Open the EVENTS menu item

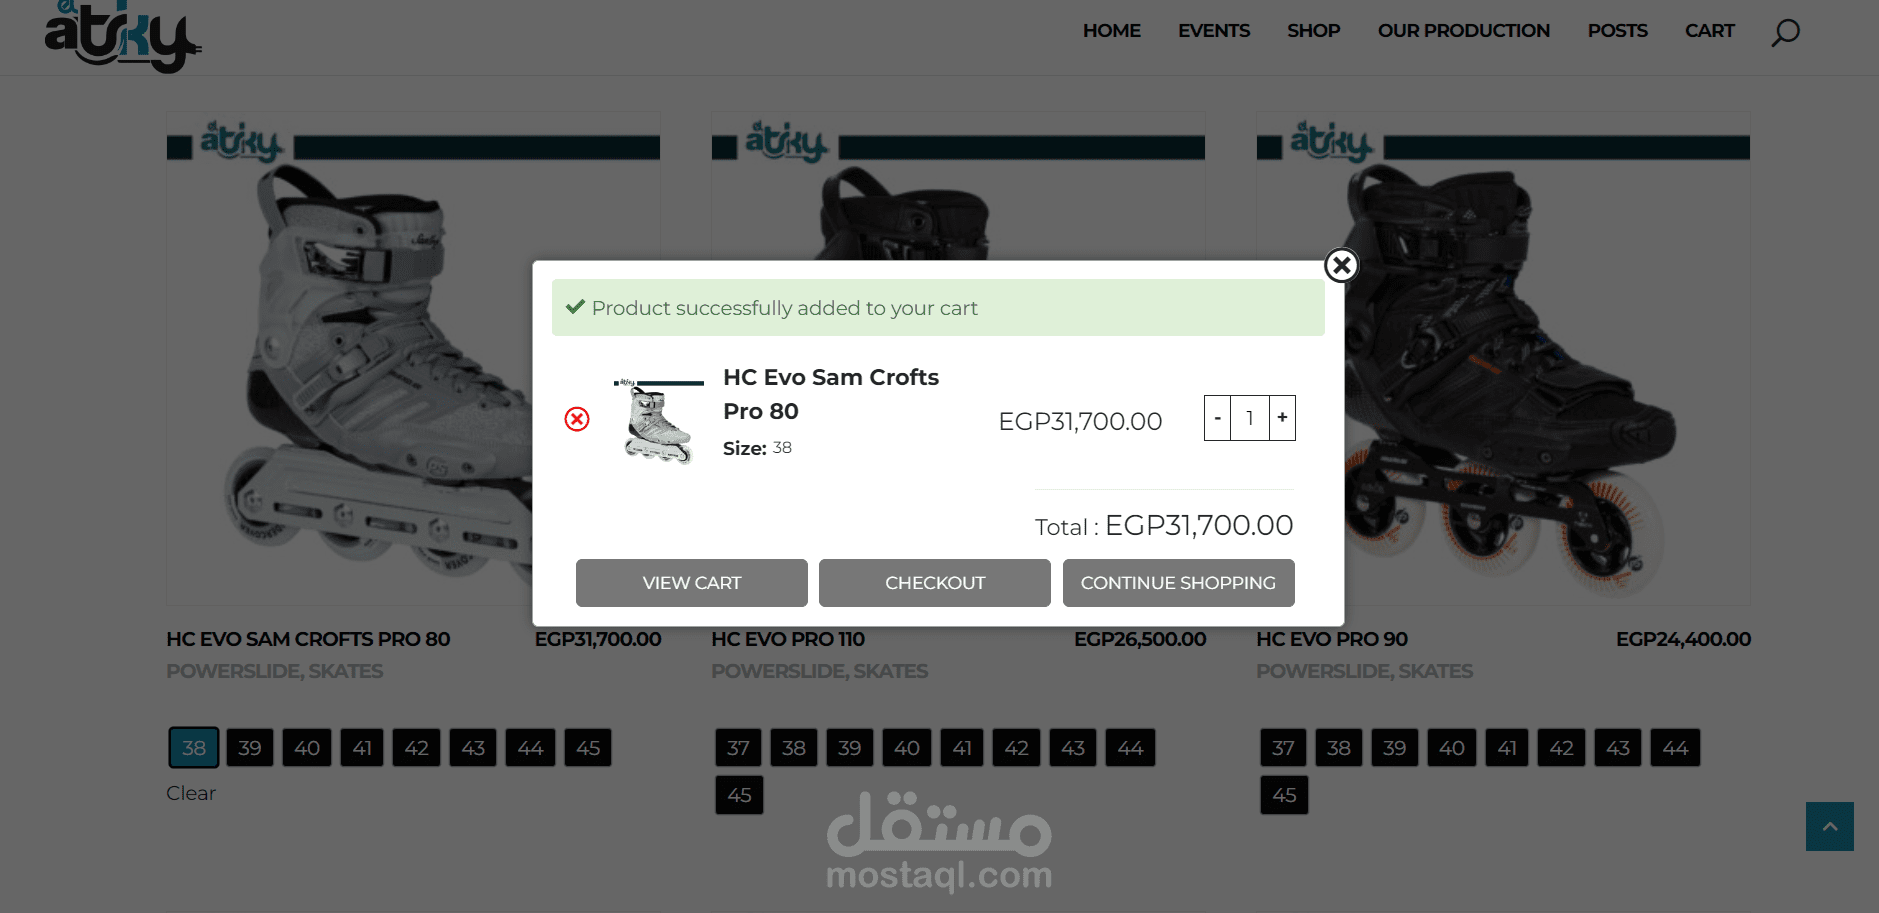pos(1214,31)
